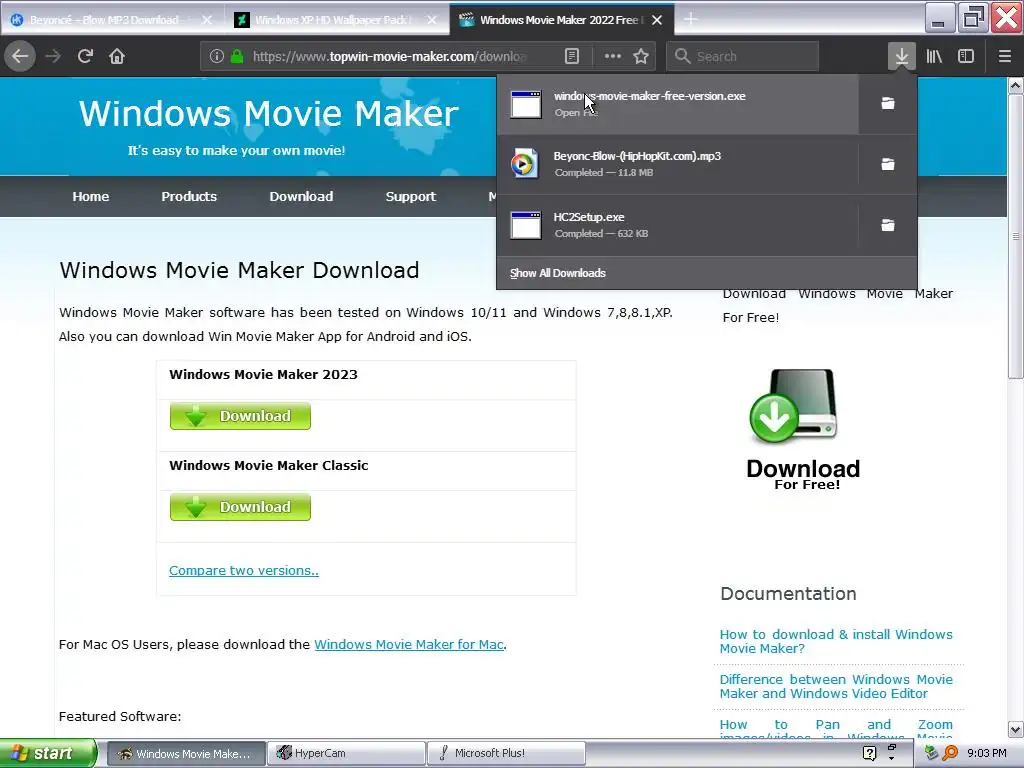Reload the current page

pyautogui.click(x=86, y=56)
